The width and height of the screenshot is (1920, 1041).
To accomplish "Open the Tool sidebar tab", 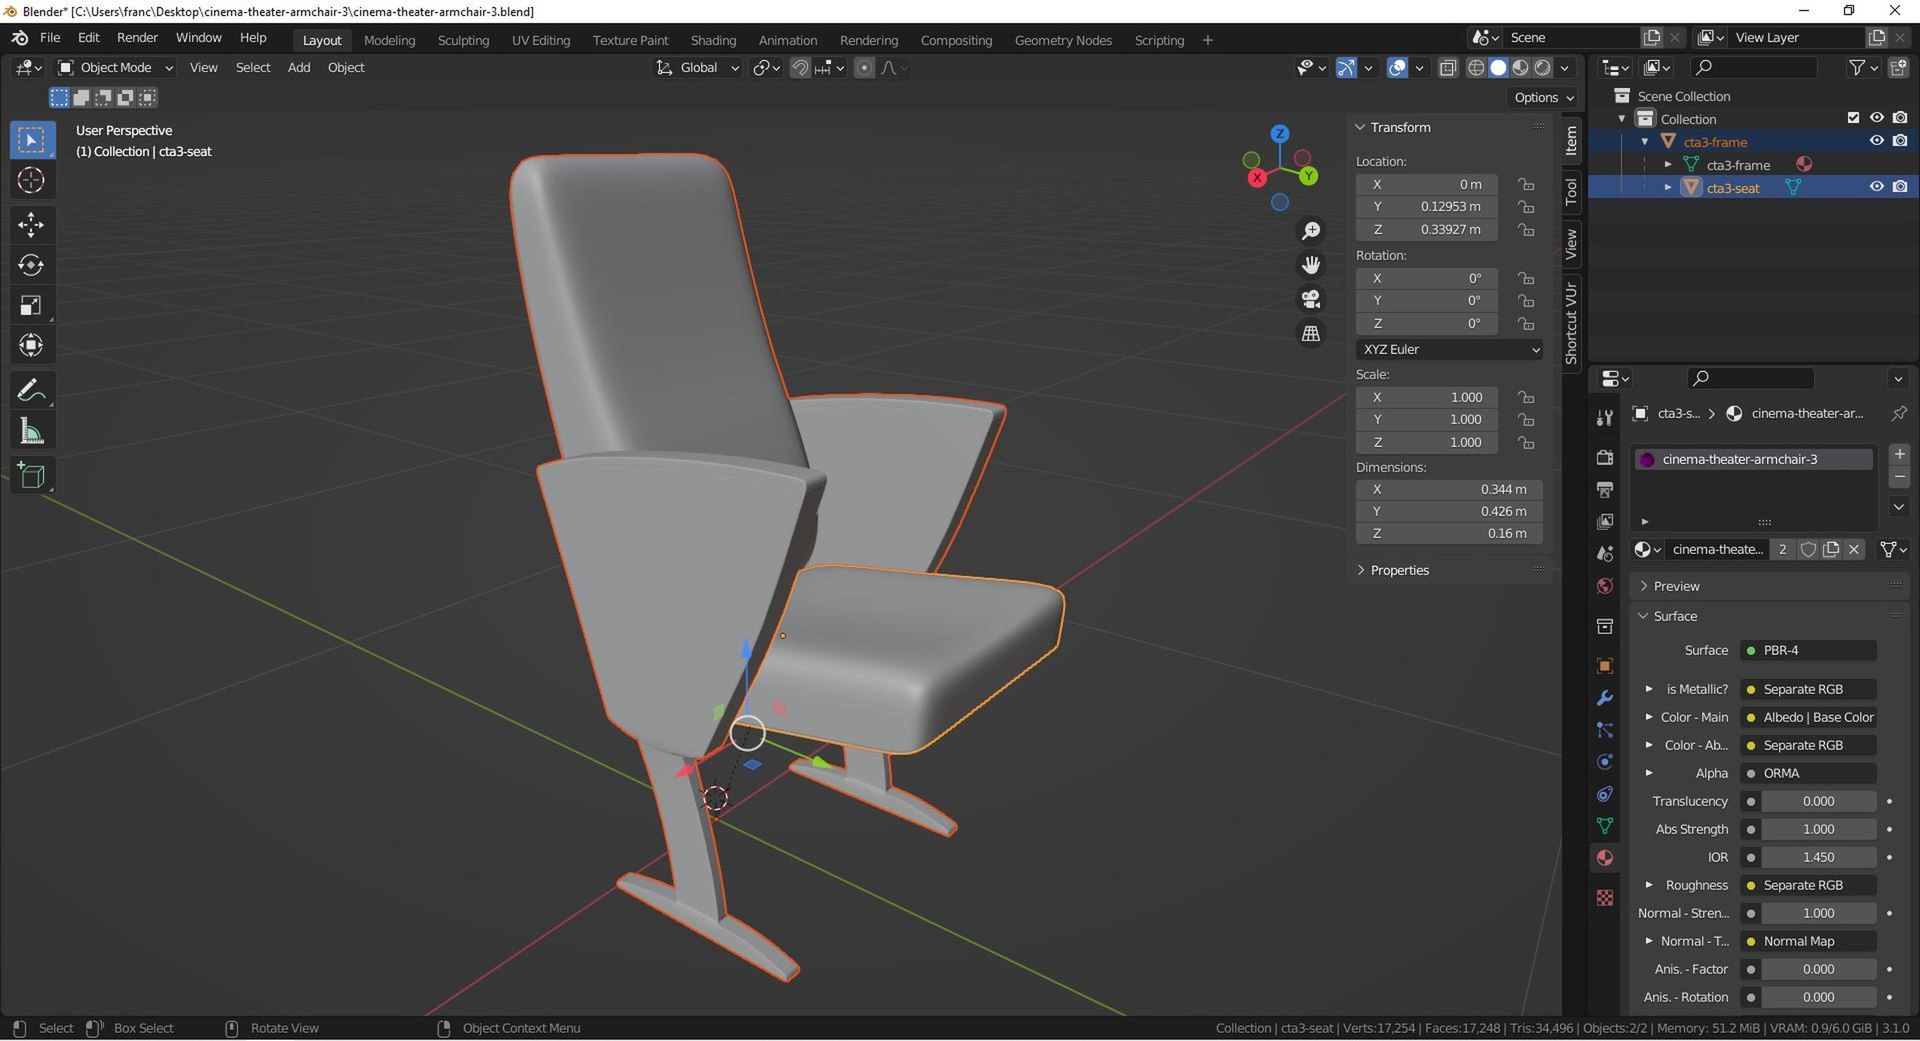I will pyautogui.click(x=1572, y=191).
